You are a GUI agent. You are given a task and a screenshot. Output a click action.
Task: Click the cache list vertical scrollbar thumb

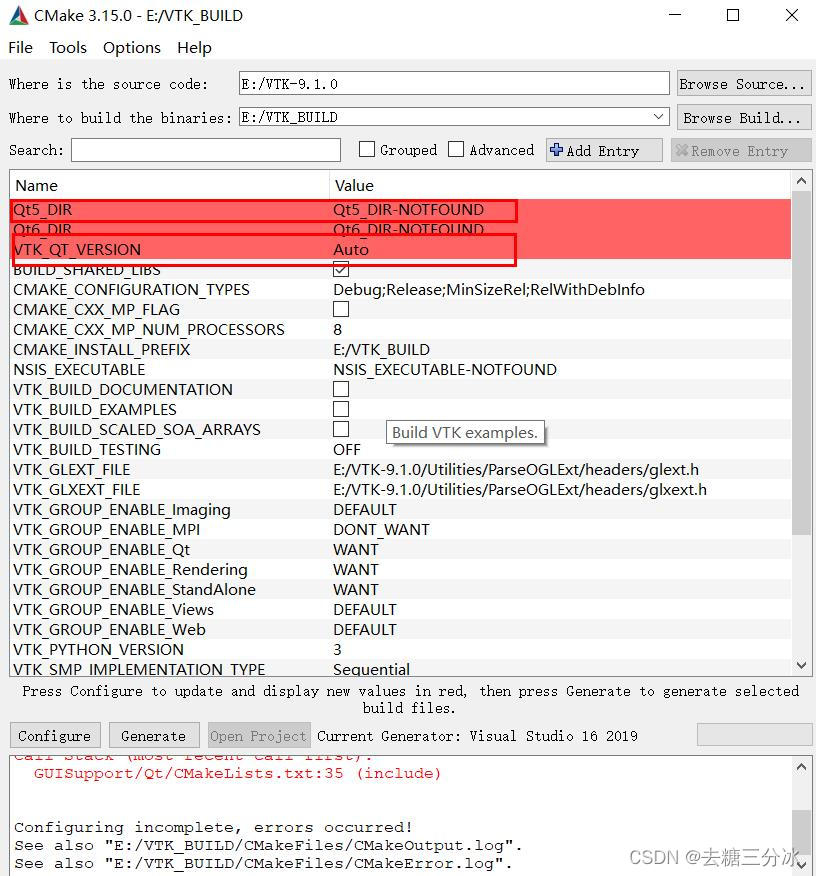pos(801,363)
